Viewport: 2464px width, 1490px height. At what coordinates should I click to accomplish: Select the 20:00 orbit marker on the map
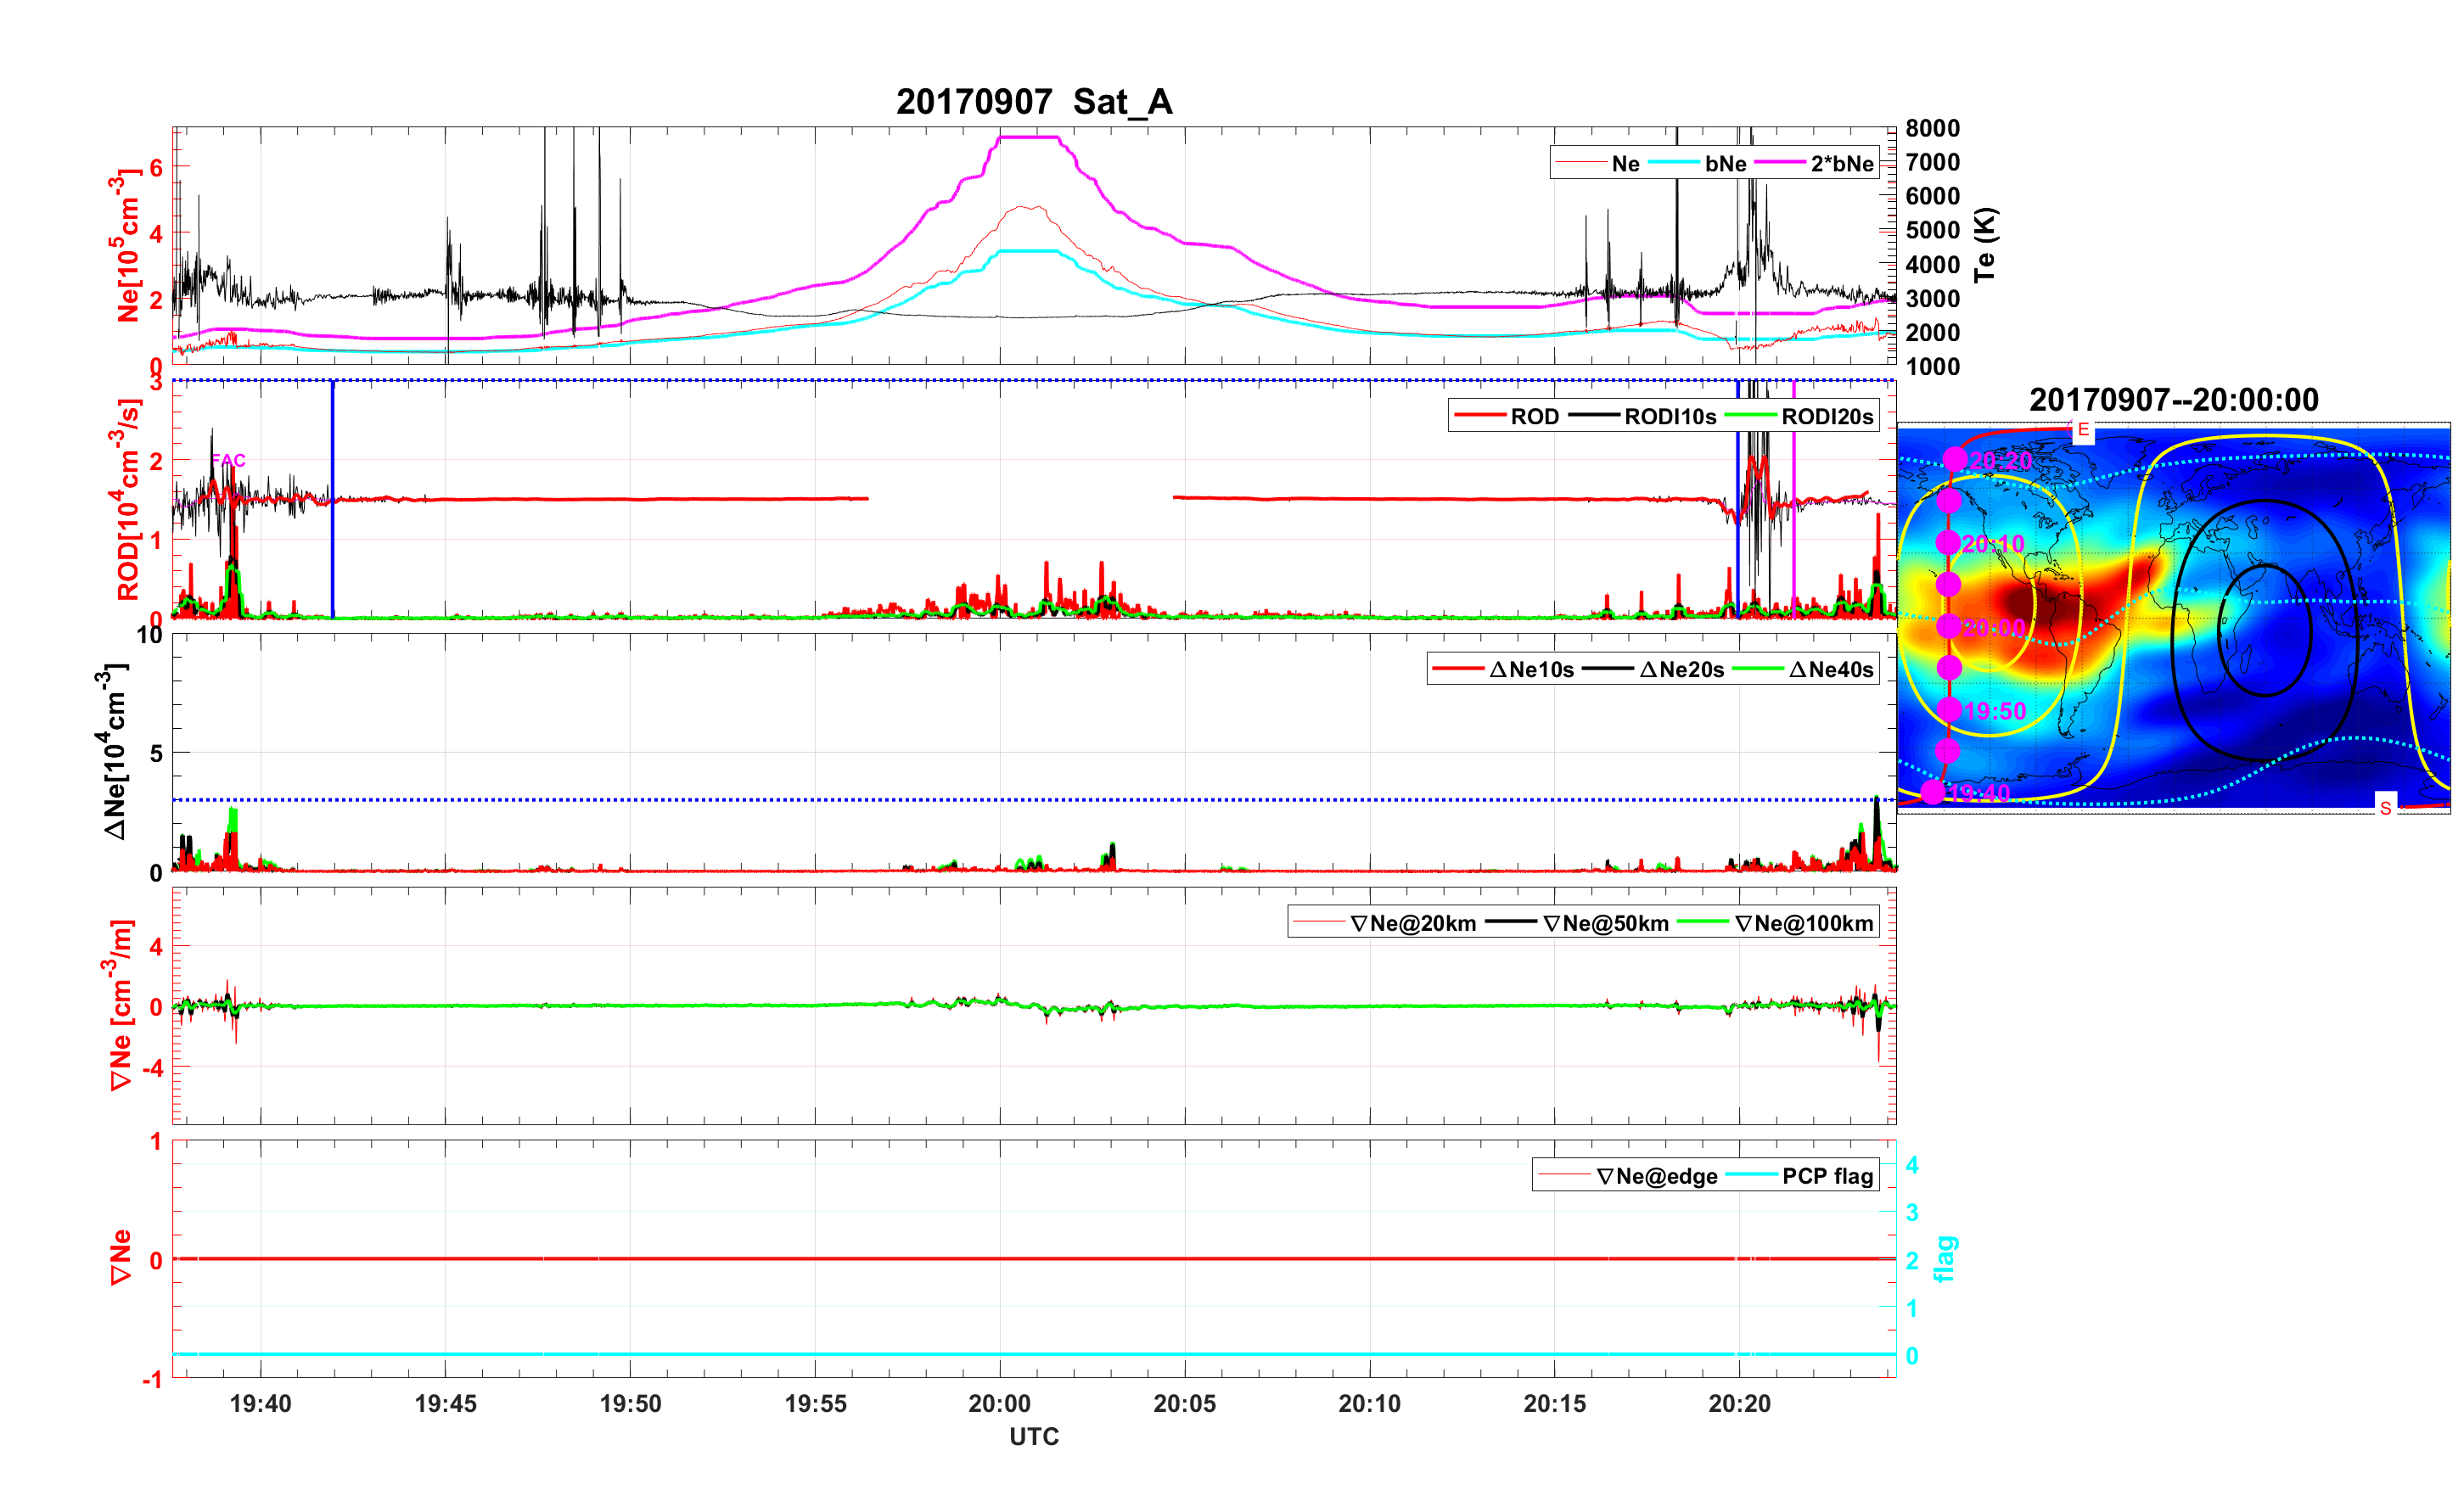tap(1948, 626)
